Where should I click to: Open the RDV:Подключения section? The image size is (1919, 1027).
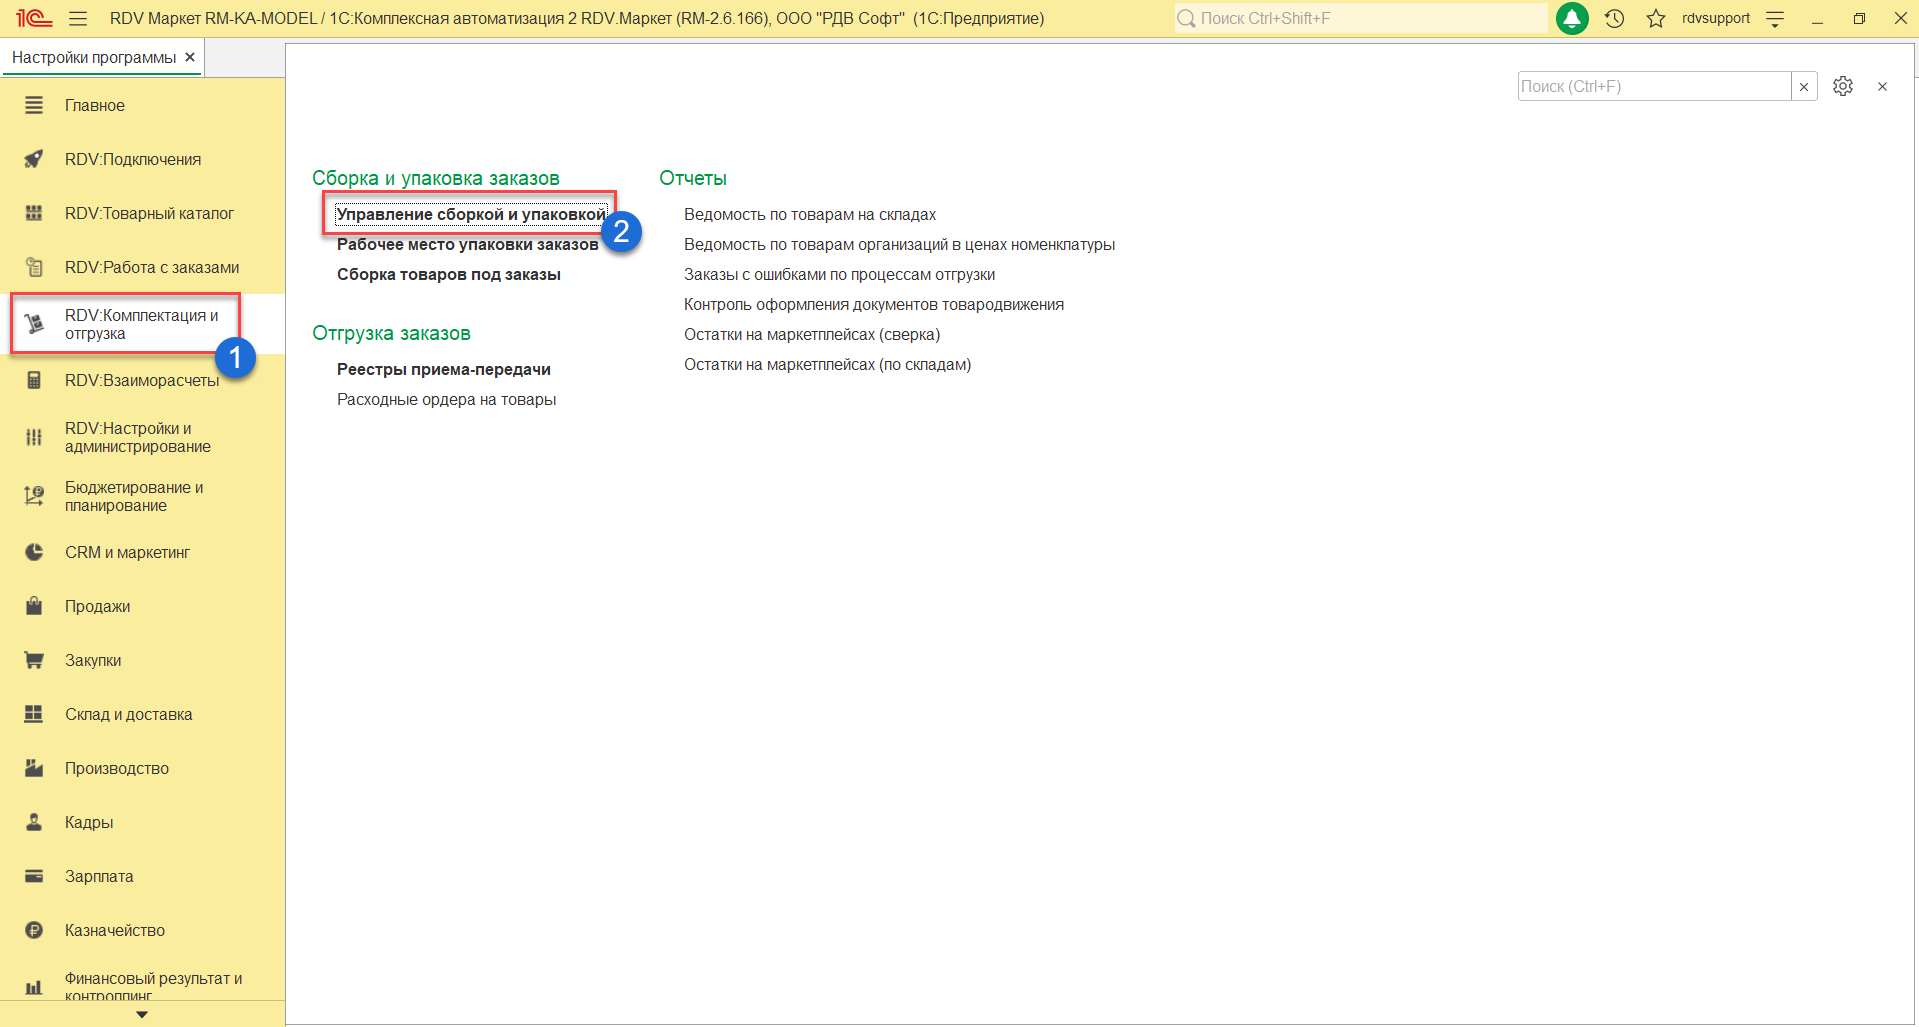point(133,159)
